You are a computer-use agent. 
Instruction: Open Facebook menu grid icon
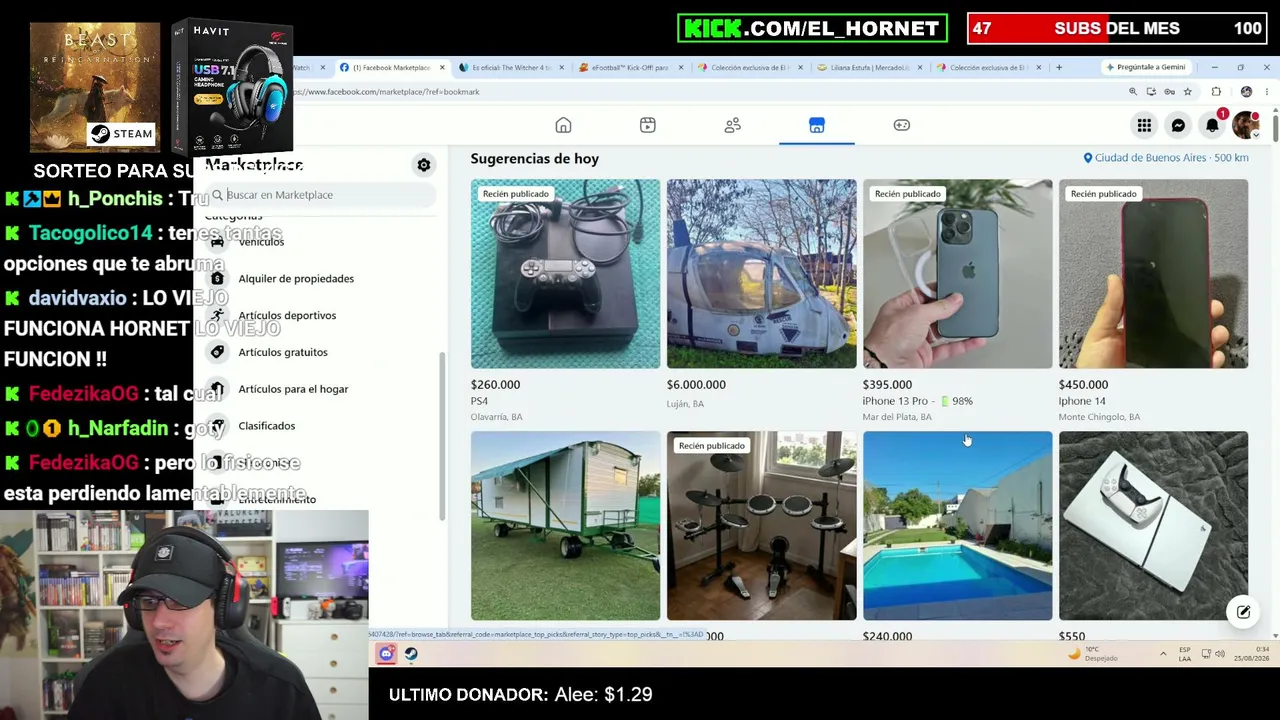pyautogui.click(x=1144, y=125)
